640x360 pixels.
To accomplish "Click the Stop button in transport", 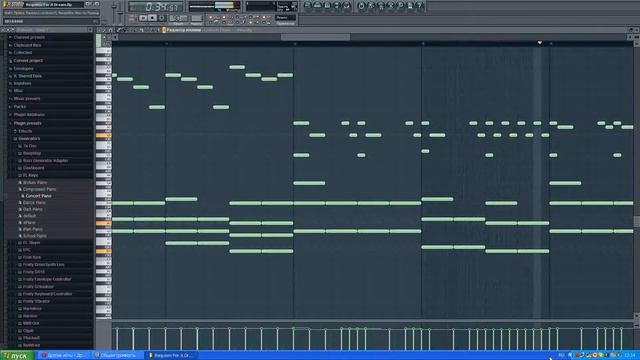I will click(152, 18).
